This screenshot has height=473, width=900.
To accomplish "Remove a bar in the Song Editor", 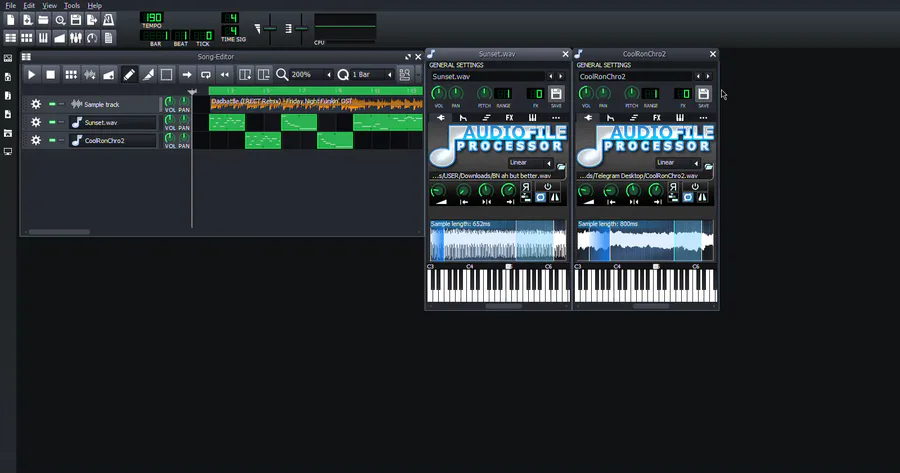I will pyautogui.click(x=263, y=75).
